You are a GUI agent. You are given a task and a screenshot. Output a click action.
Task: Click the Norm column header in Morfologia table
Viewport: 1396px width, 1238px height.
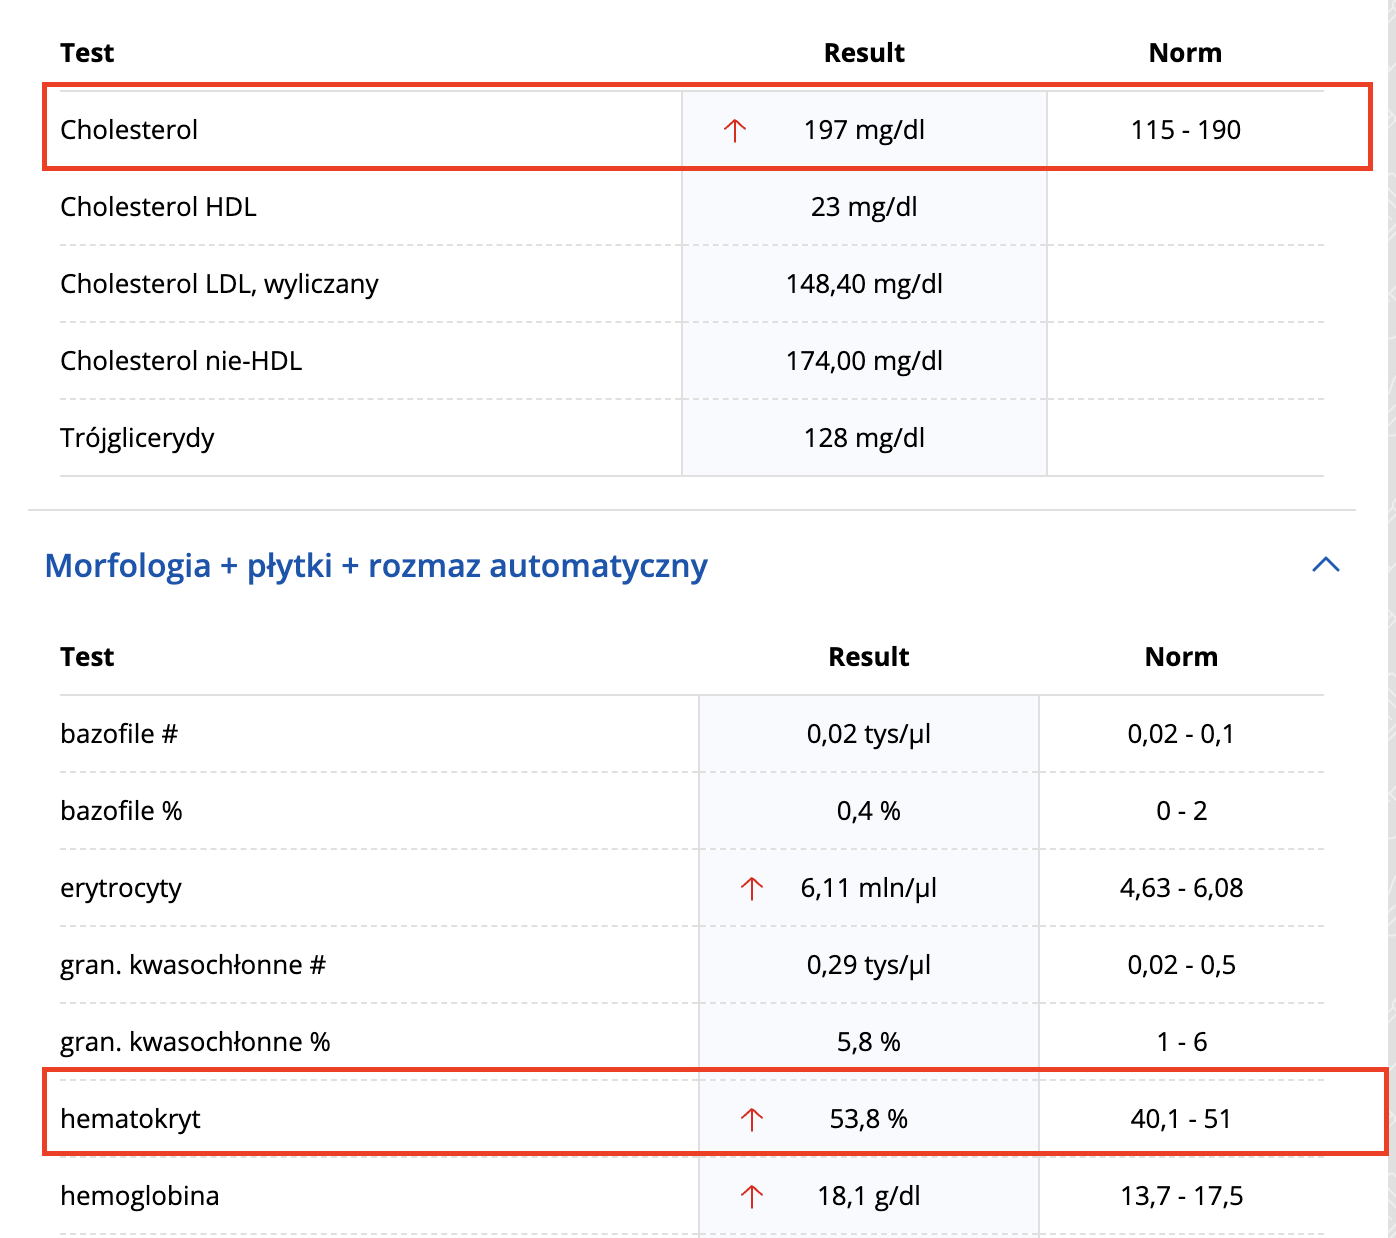pyautogui.click(x=1181, y=657)
